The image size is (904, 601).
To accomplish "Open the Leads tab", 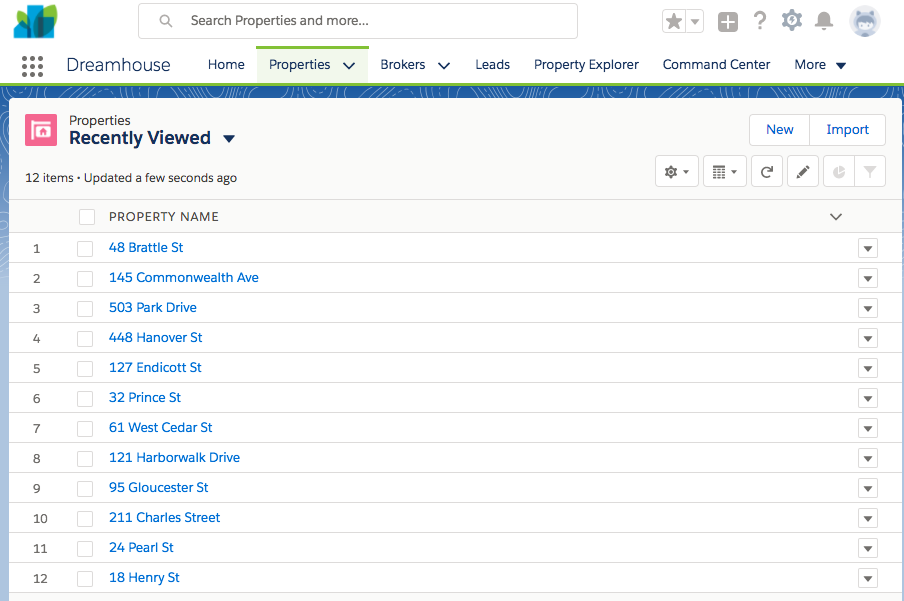I will coord(492,65).
